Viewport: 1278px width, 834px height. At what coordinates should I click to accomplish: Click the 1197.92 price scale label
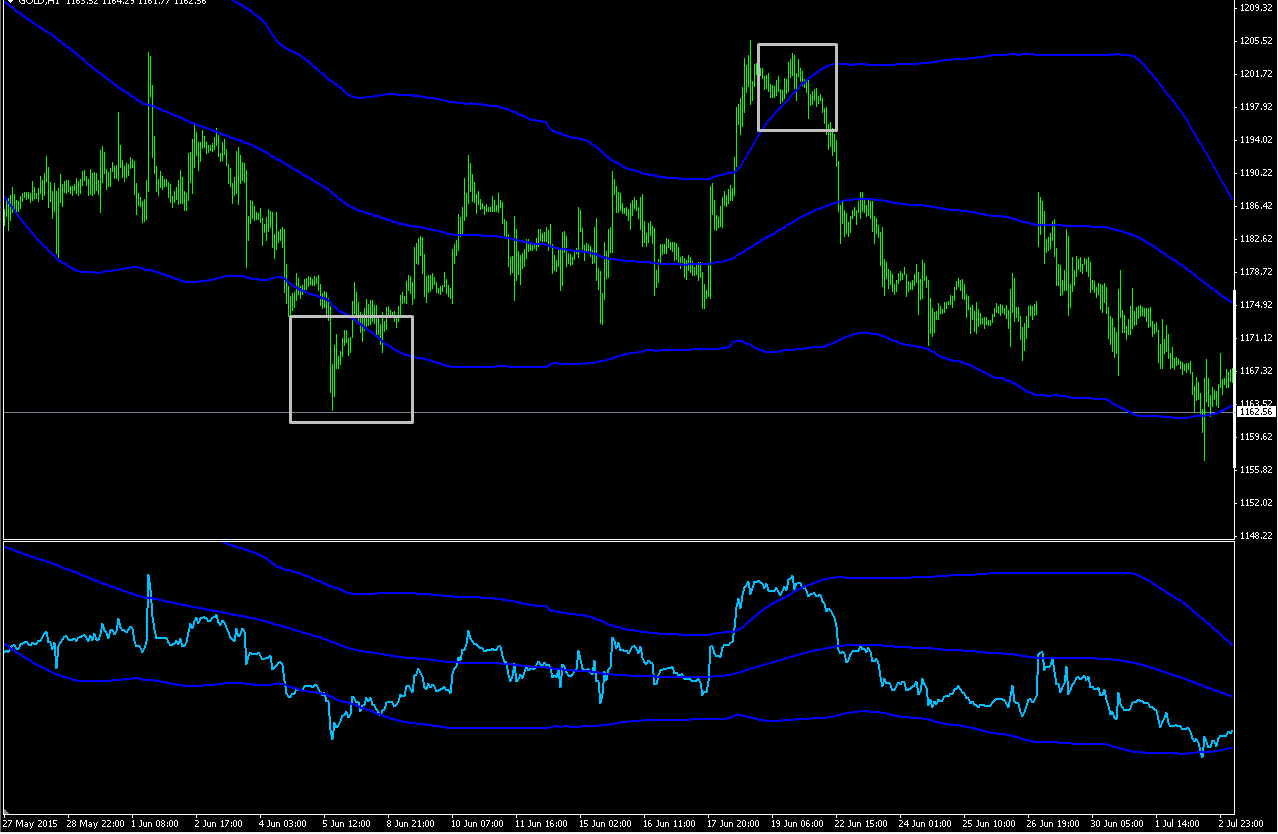pyautogui.click(x=1255, y=107)
